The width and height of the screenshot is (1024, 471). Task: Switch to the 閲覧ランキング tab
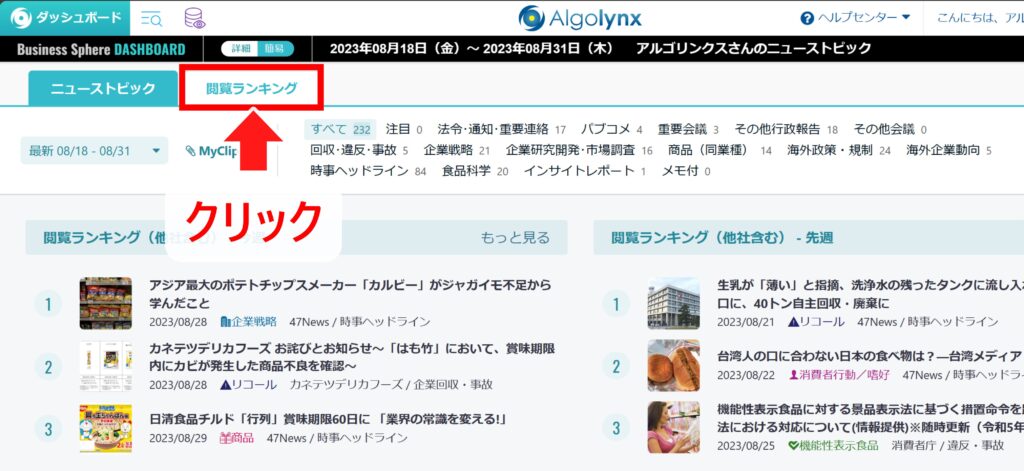pyautogui.click(x=252, y=88)
